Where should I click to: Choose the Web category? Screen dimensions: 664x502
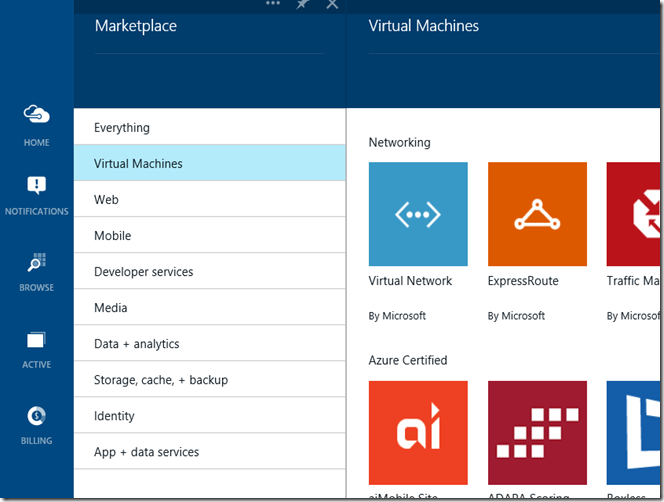tap(106, 200)
